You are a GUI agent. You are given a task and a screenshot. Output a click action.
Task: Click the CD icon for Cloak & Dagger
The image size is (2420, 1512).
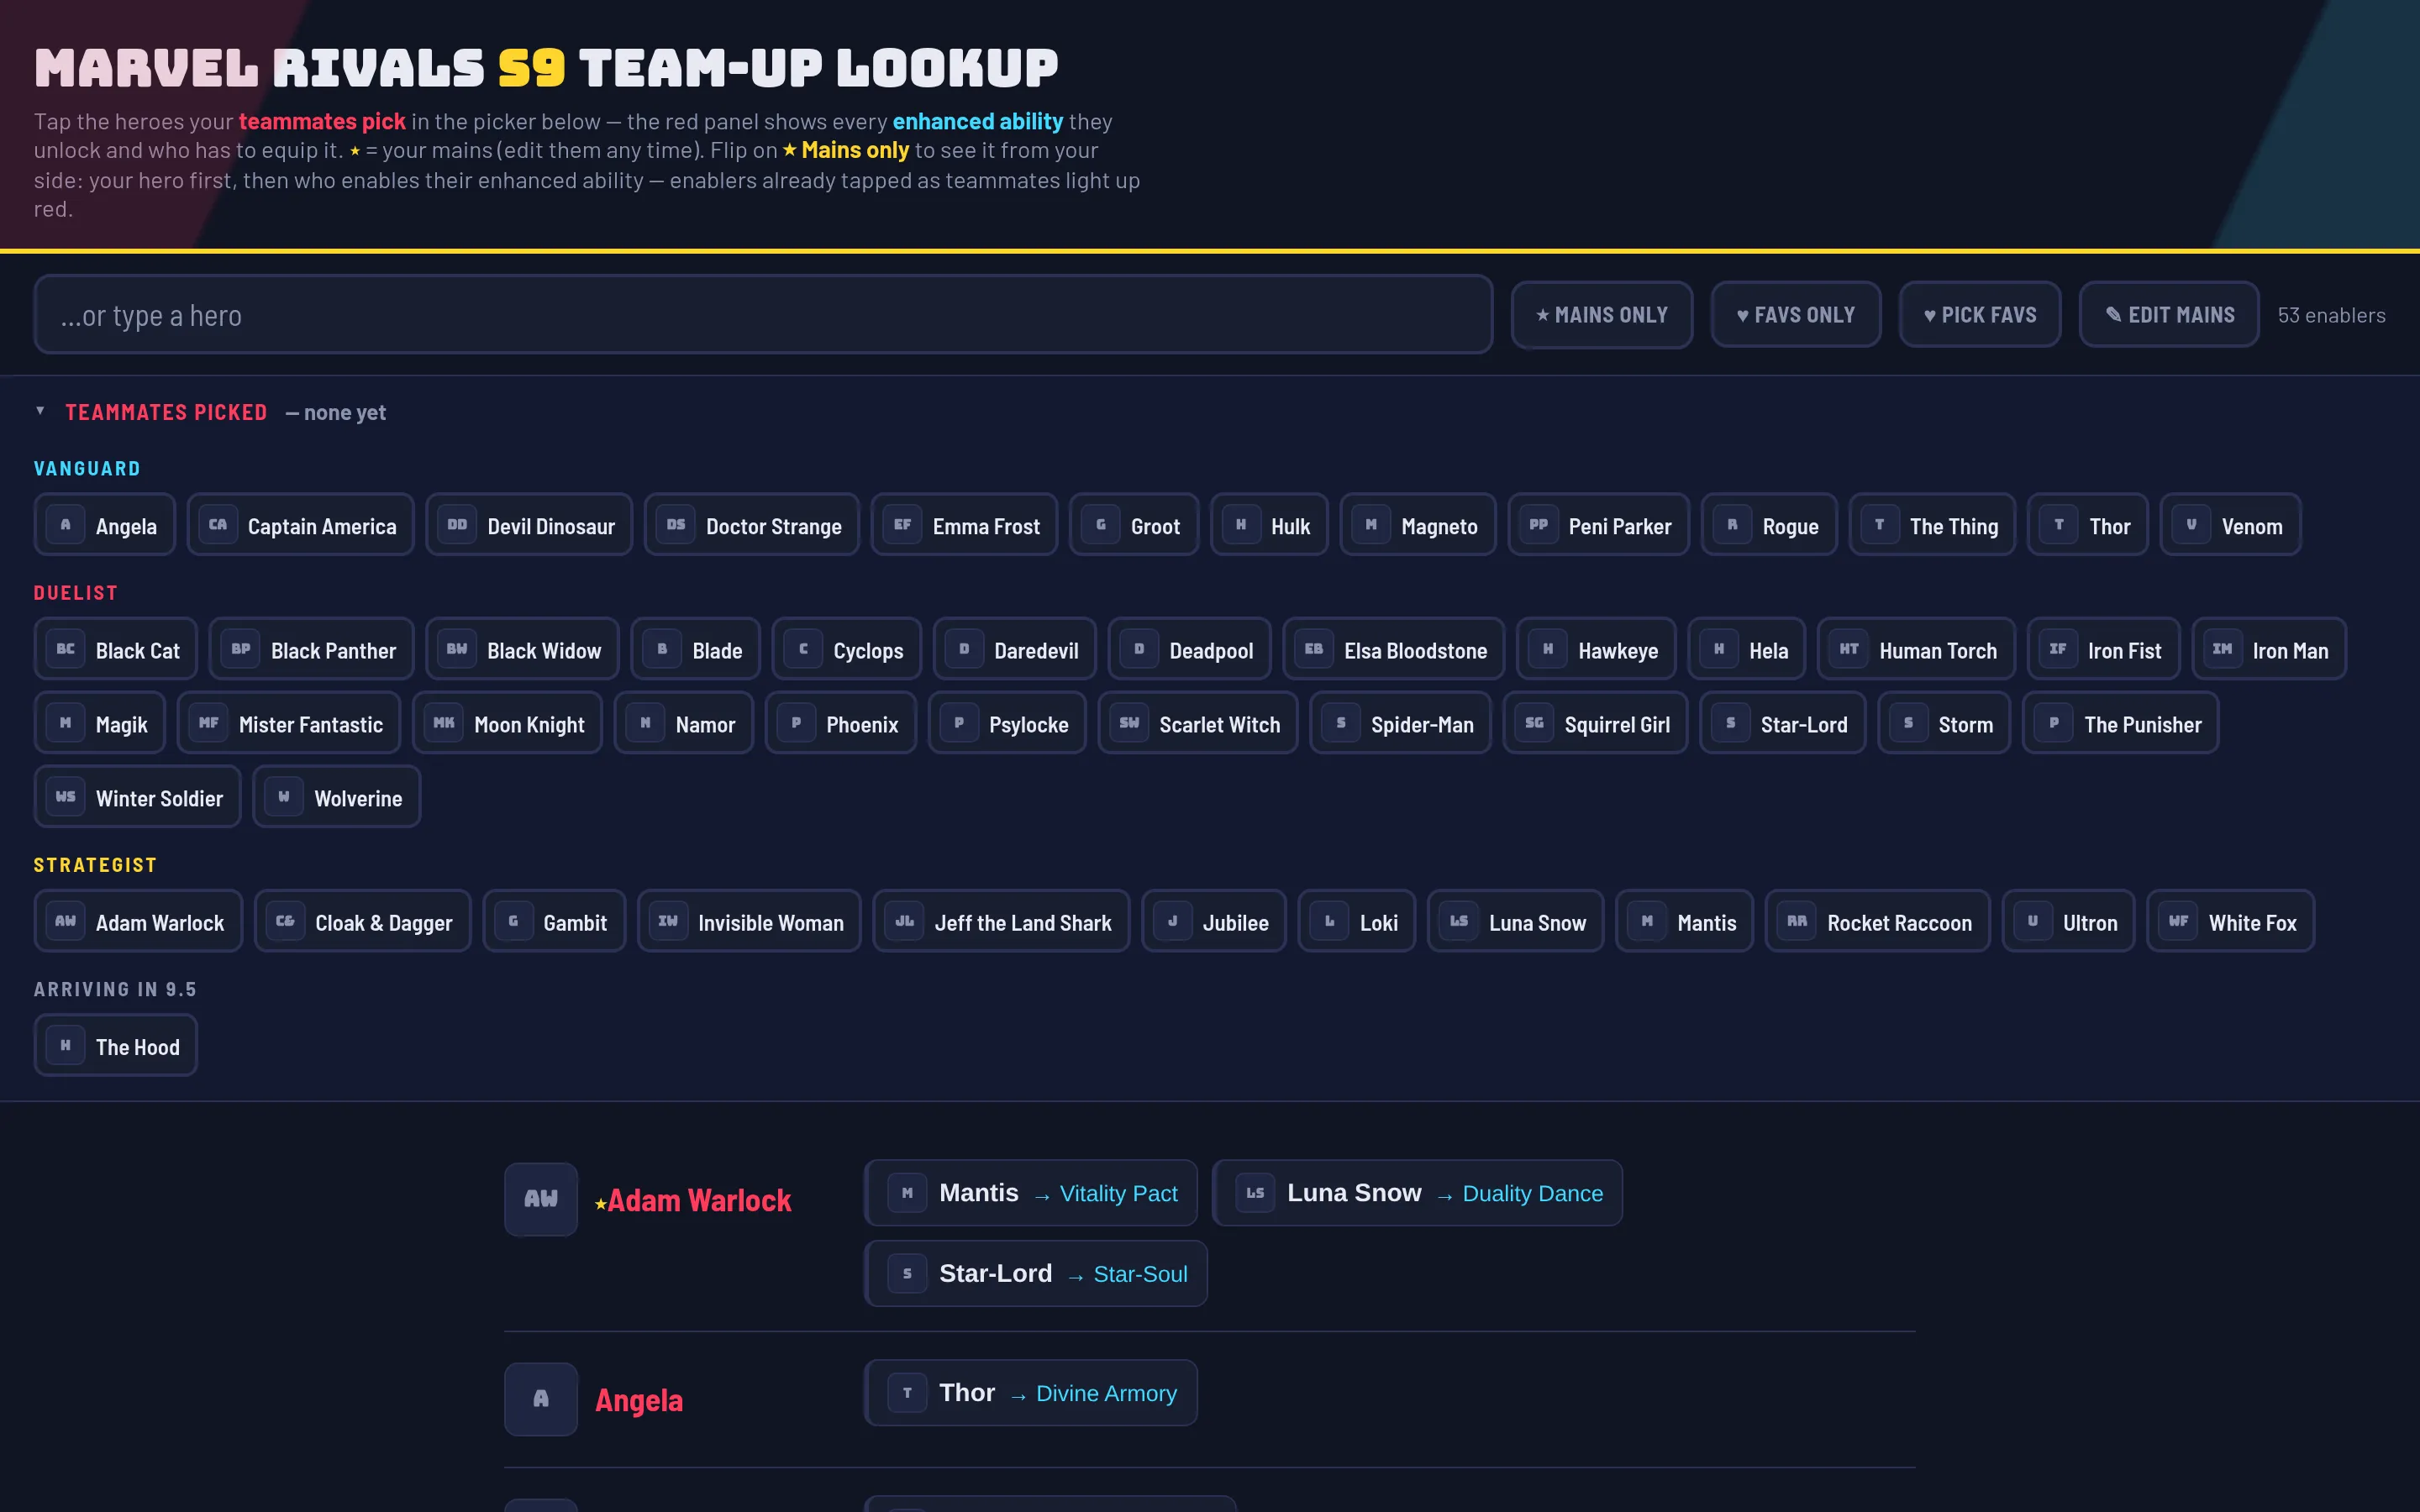(285, 921)
